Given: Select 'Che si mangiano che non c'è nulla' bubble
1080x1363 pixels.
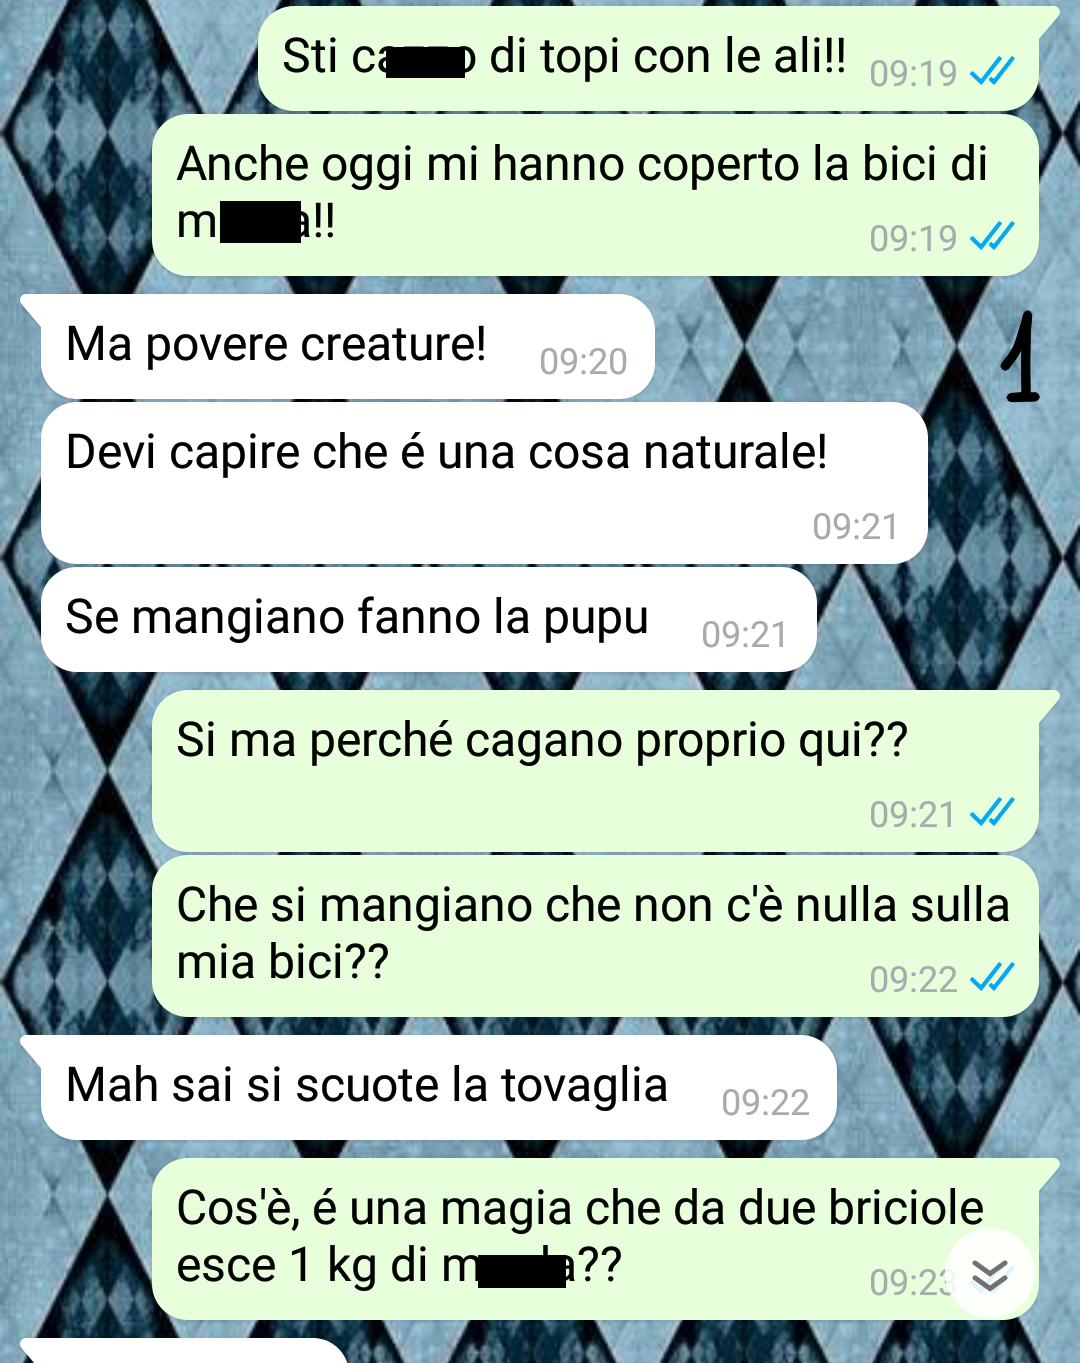Looking at the screenshot, I should coord(595,936).
